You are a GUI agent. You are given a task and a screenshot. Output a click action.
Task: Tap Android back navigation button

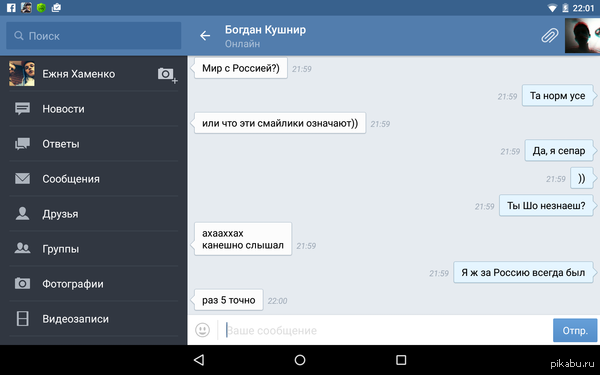[x=199, y=360]
